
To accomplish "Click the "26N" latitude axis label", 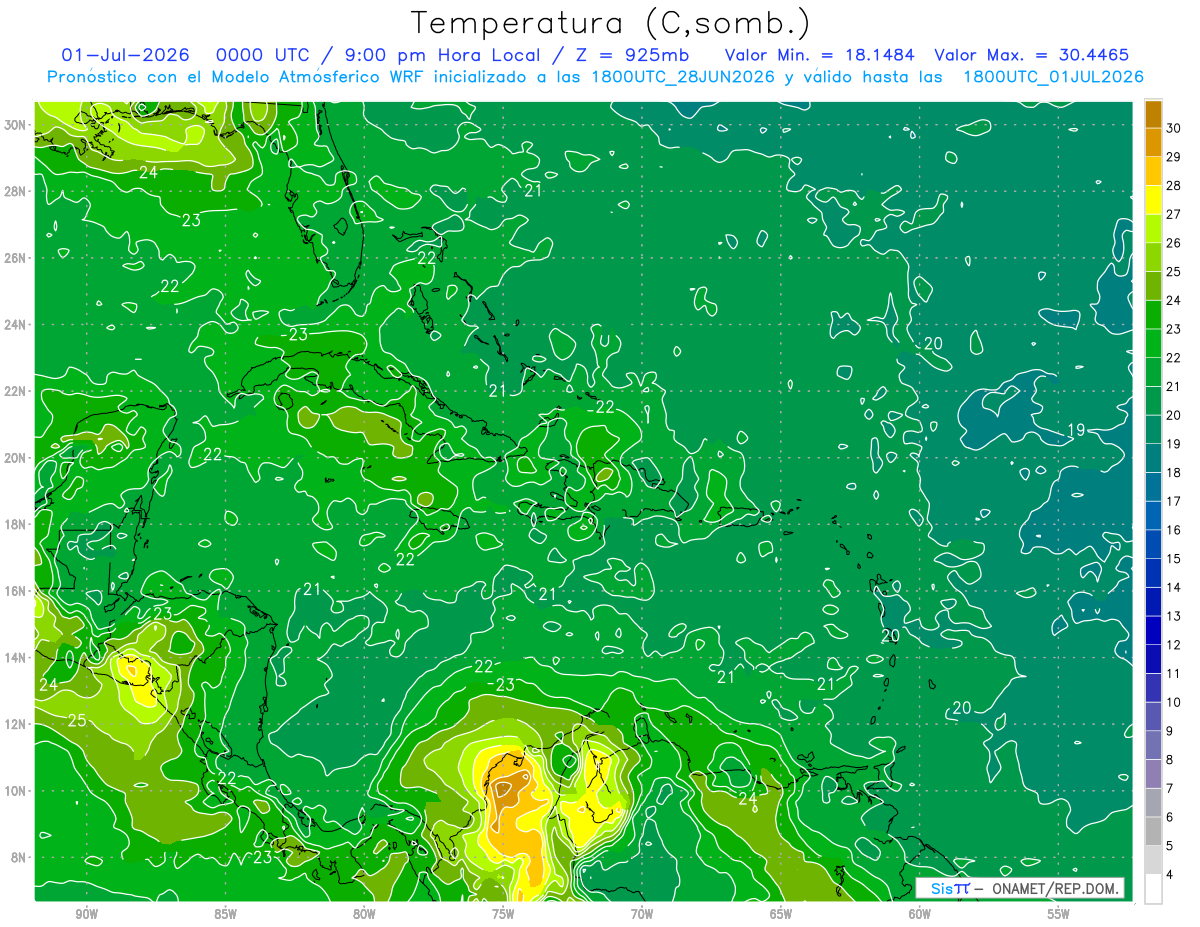I will [17, 258].
